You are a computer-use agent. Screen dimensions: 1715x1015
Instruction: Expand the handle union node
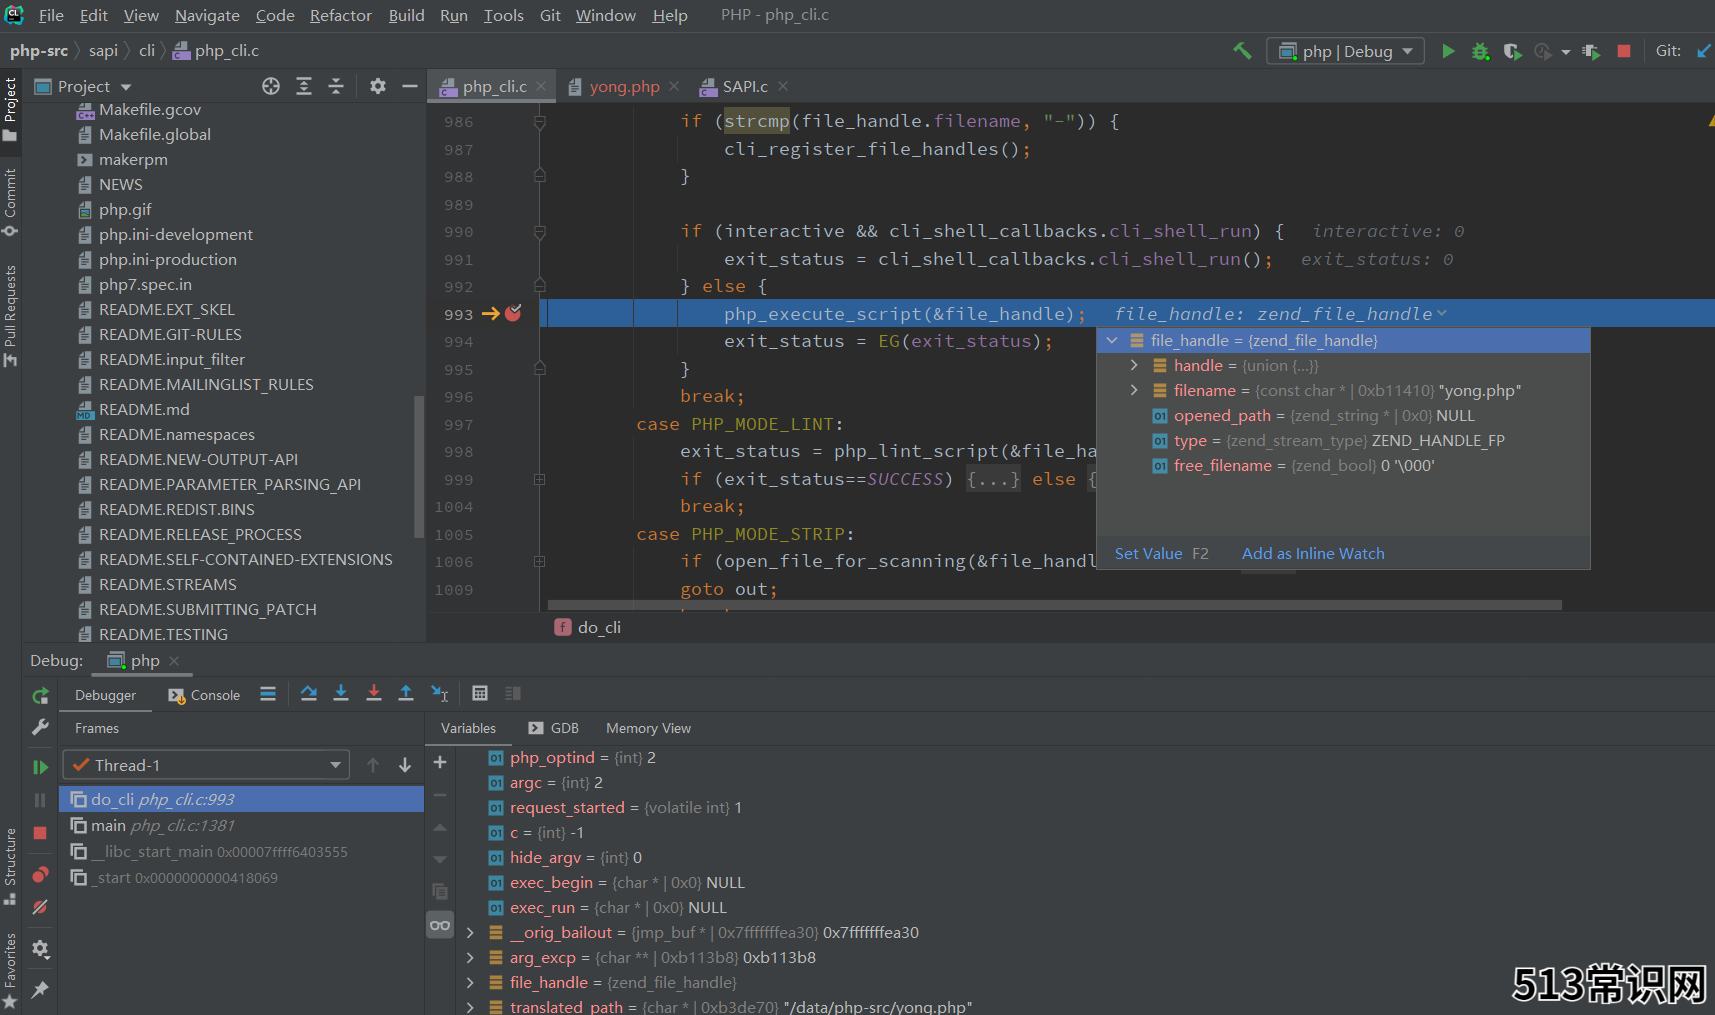(x=1134, y=365)
